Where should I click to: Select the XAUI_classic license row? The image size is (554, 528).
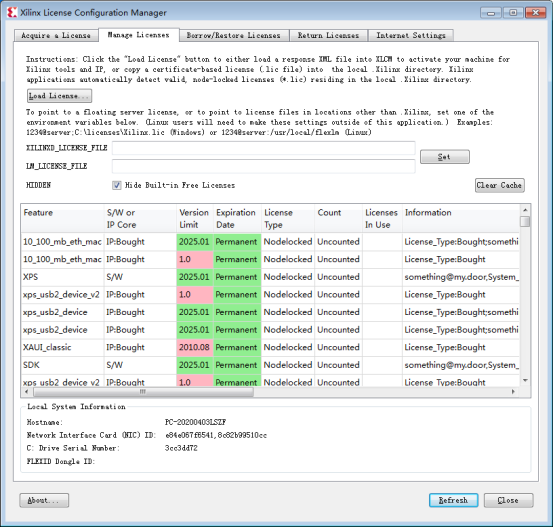[x=270, y=347]
